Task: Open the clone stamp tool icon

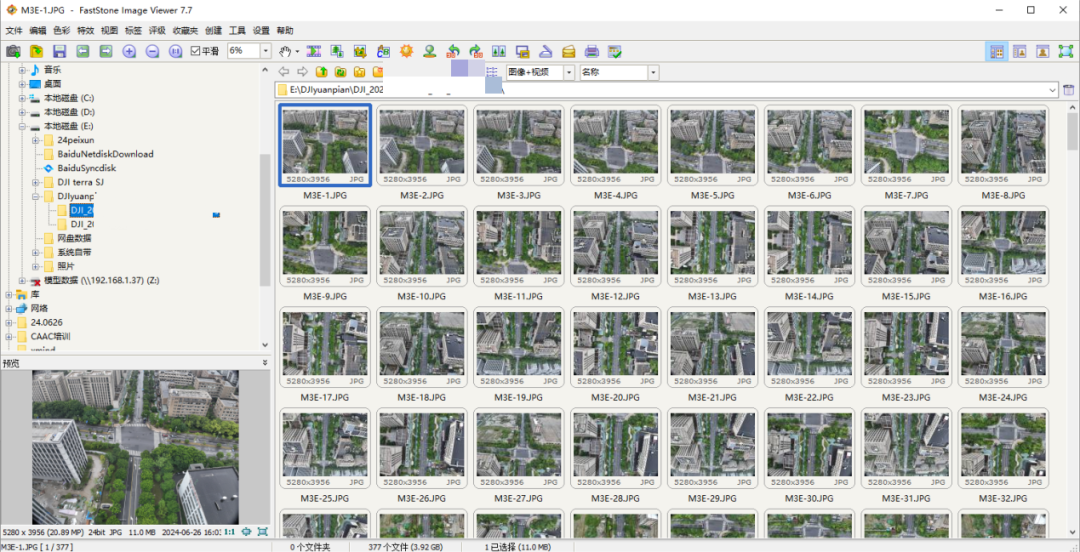Action: click(x=430, y=51)
